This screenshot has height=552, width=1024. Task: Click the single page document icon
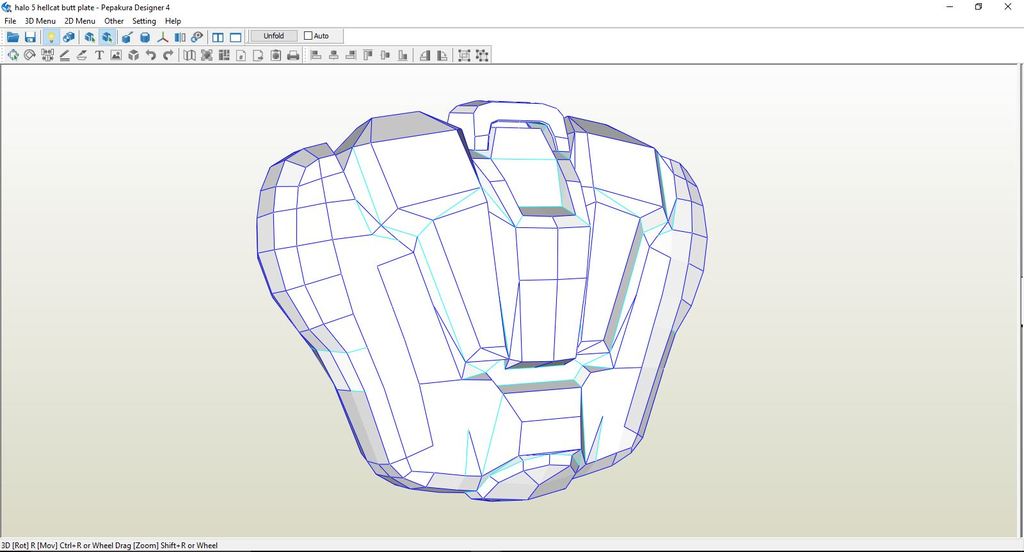click(x=241, y=56)
